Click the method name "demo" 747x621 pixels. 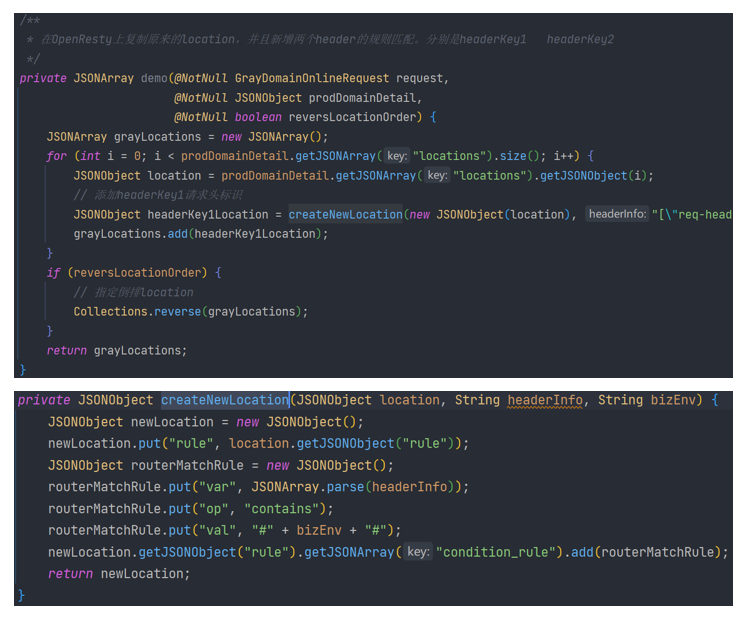pos(154,78)
